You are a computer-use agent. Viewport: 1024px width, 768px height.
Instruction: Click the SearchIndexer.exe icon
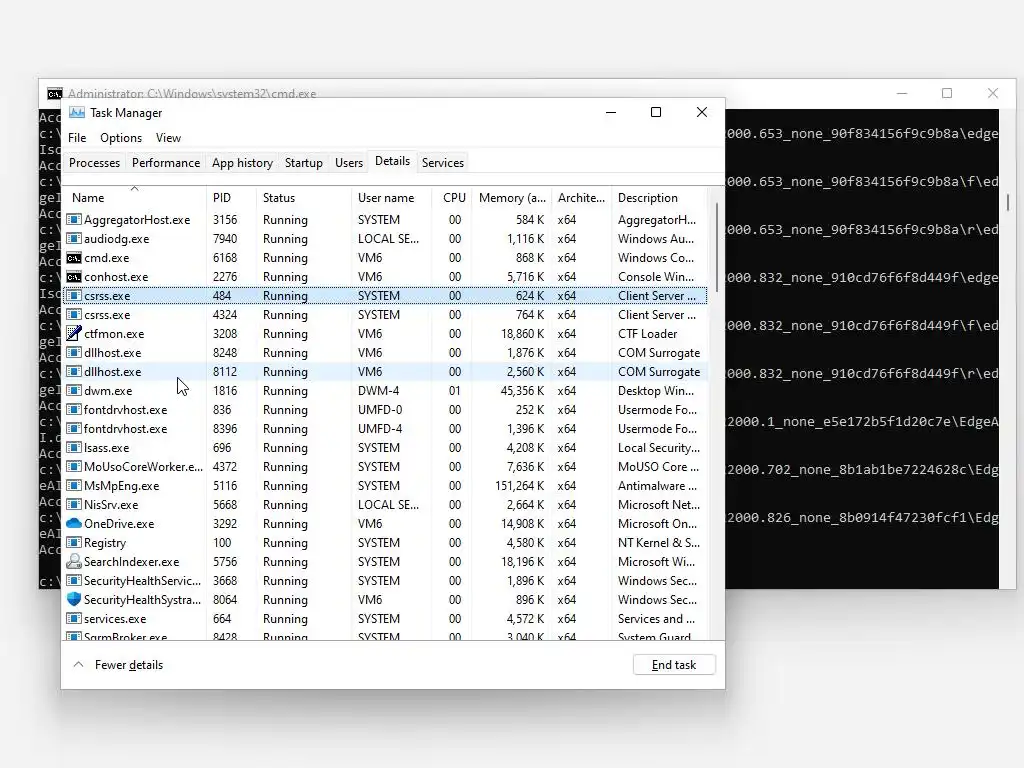pos(74,561)
